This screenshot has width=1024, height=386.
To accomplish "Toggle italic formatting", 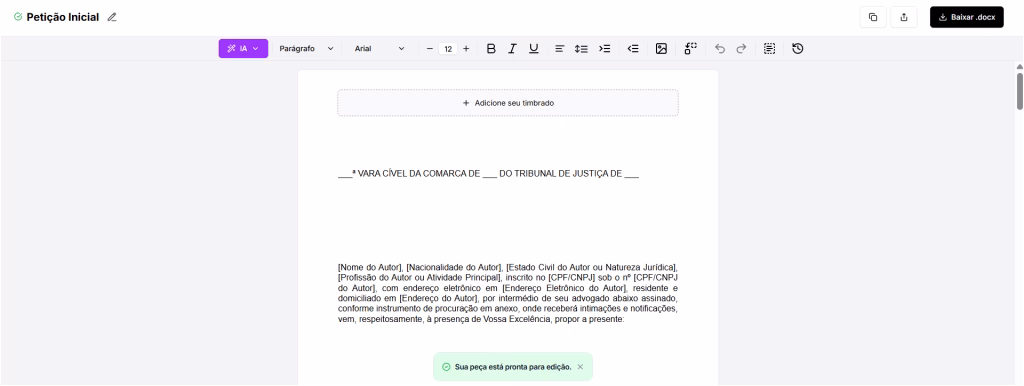I will click(x=513, y=48).
